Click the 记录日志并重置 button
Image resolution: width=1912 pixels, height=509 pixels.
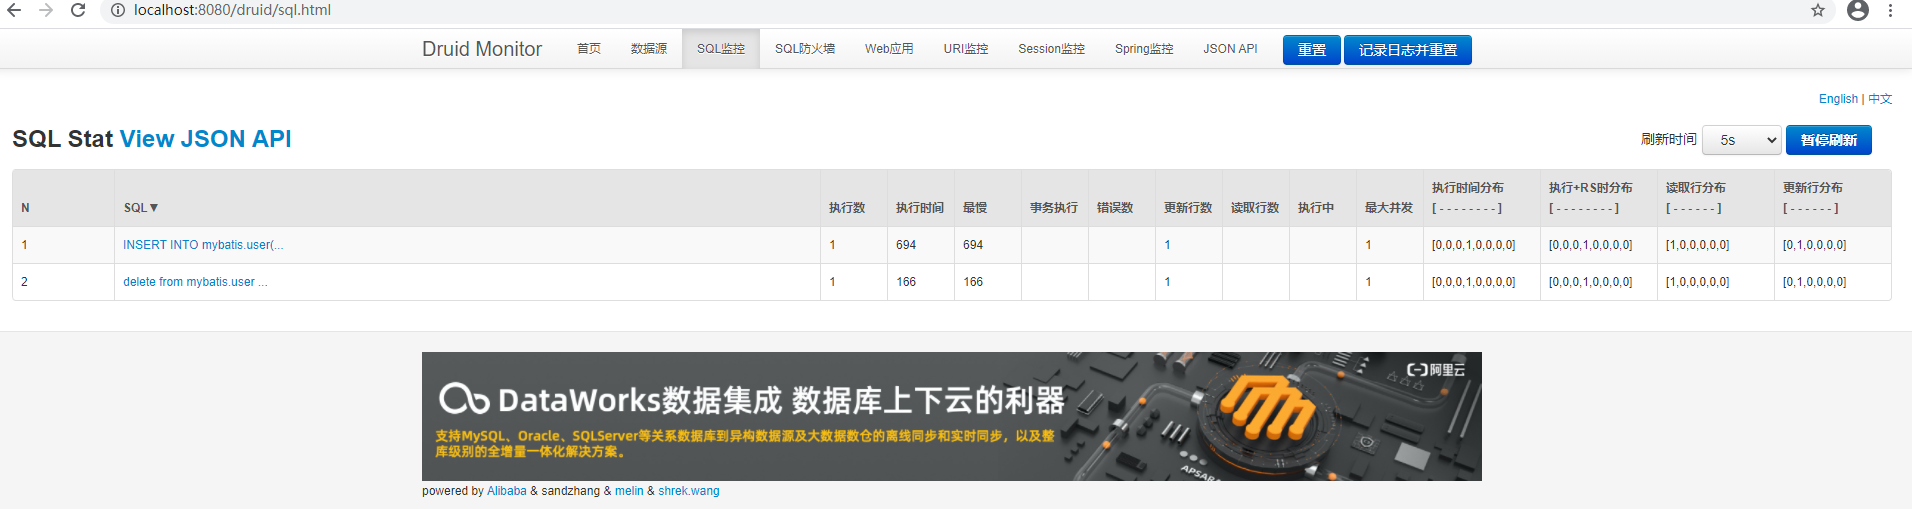pos(1408,50)
